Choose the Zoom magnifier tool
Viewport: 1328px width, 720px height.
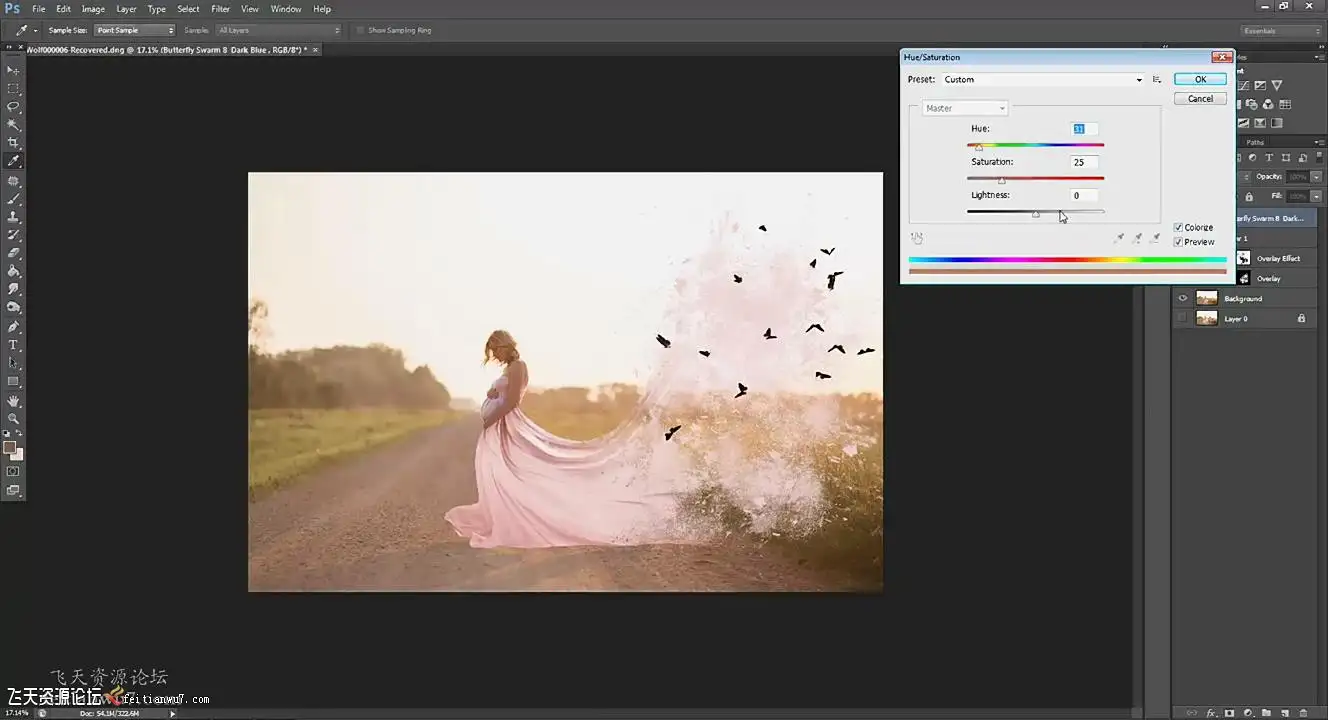tap(13, 418)
